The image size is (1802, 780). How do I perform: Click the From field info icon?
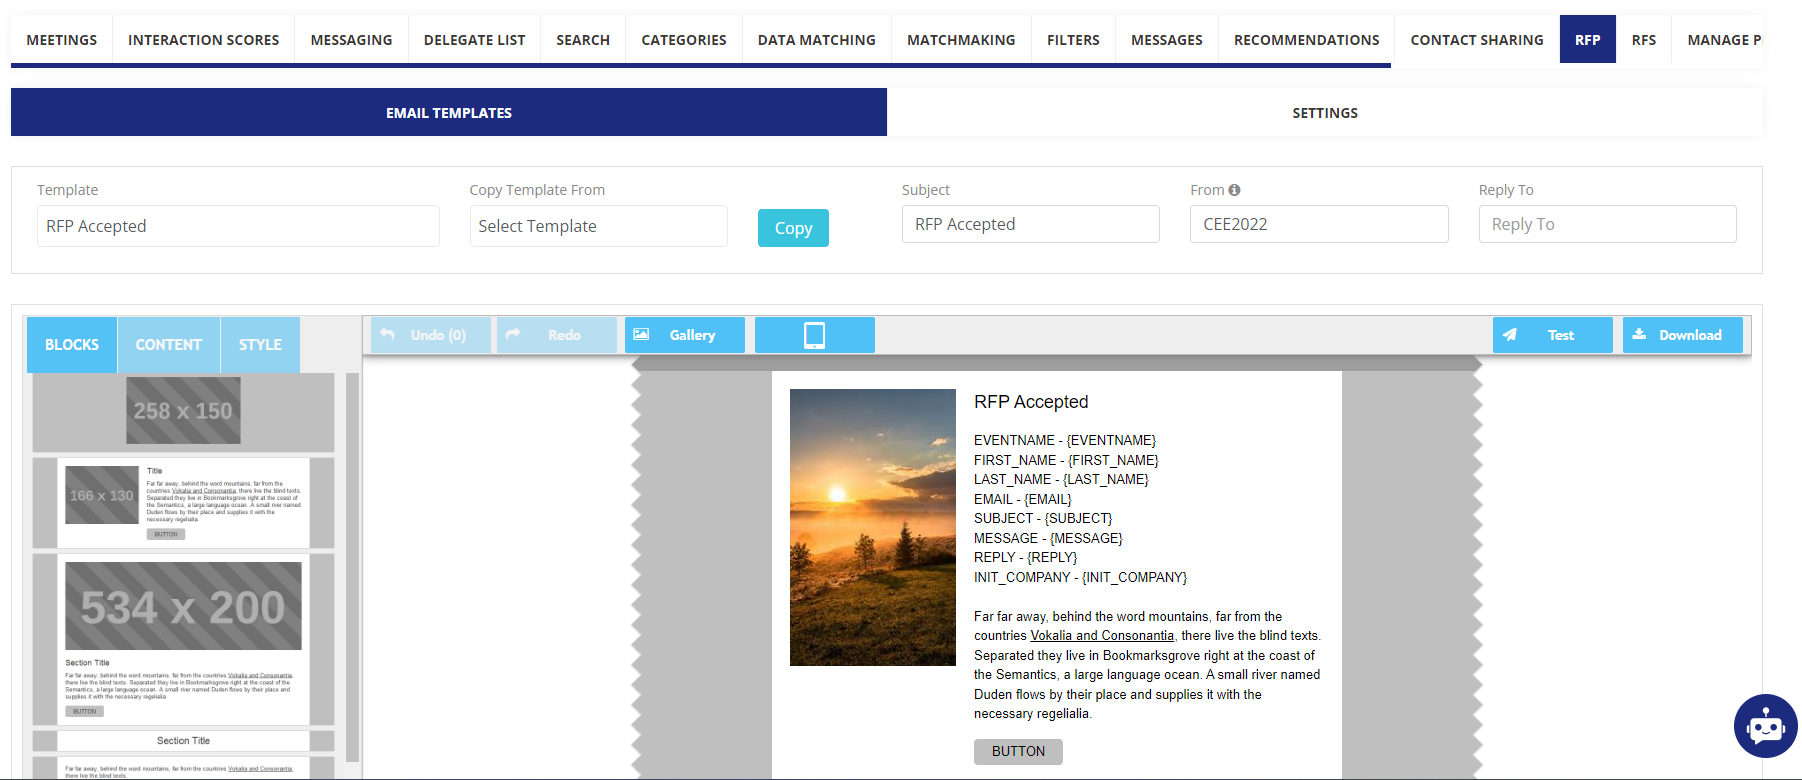1234,190
